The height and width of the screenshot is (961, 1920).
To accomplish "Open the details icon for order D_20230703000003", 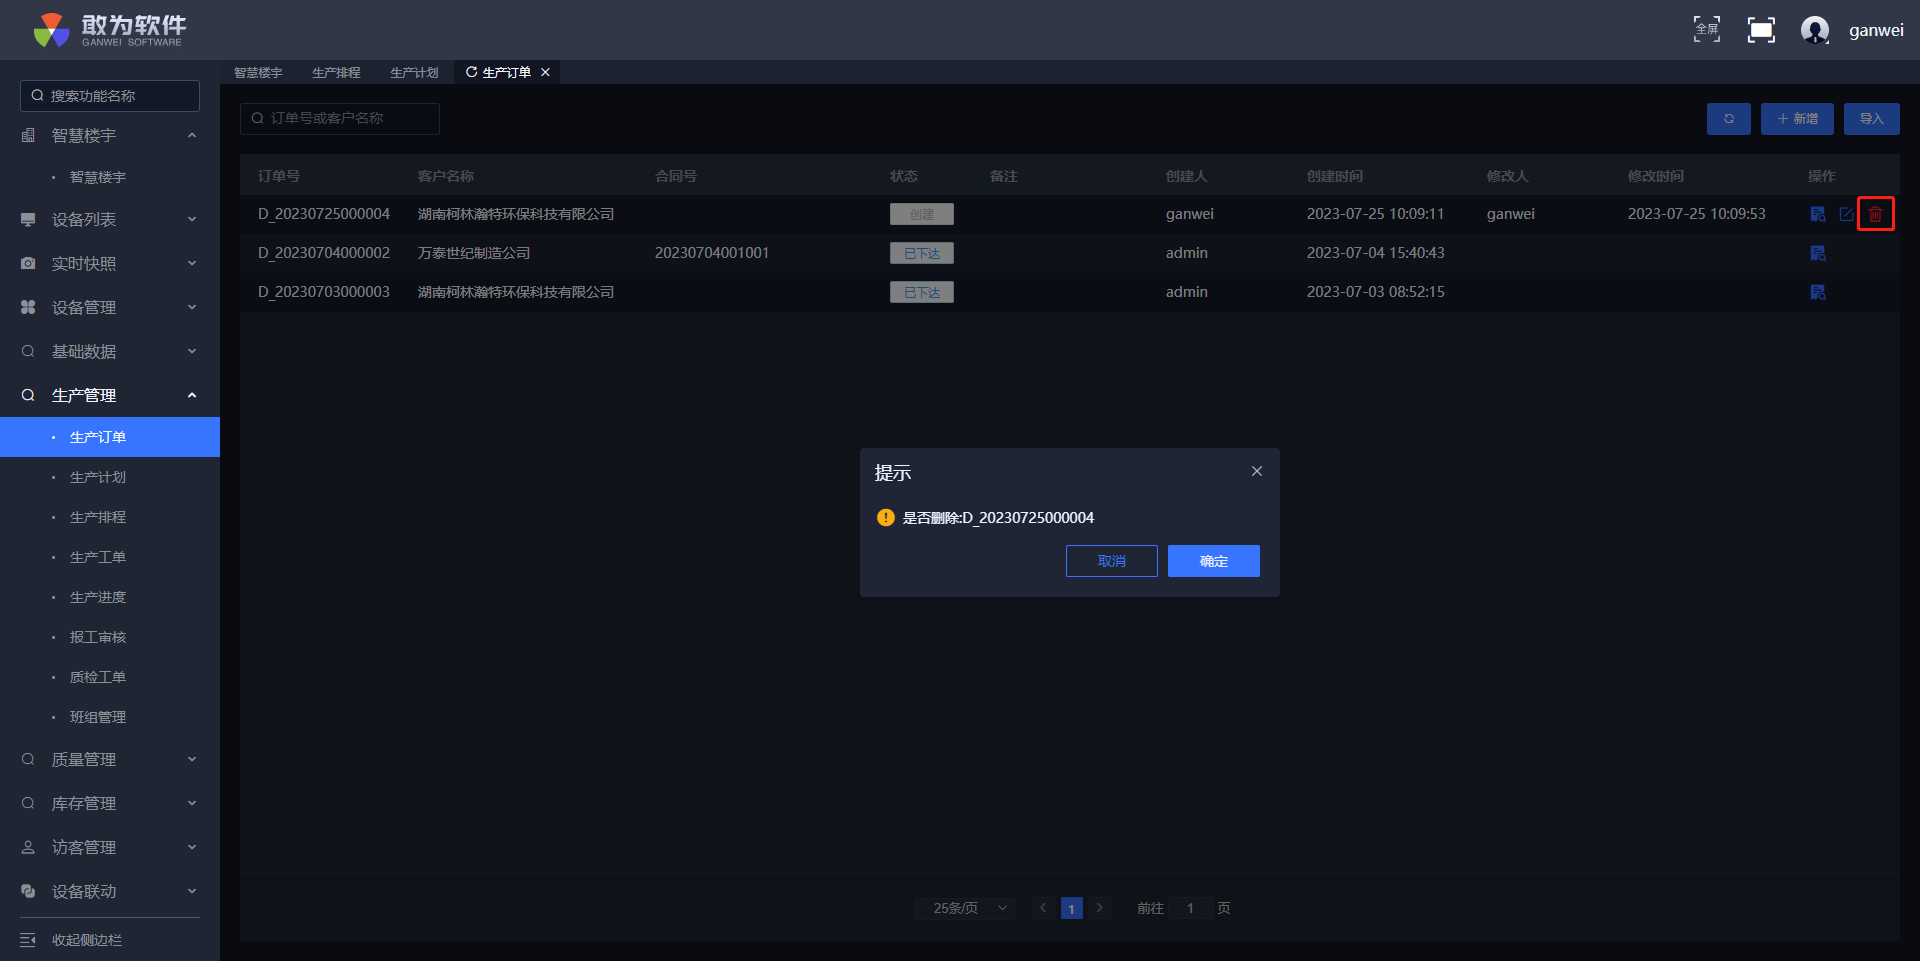I will click(1817, 292).
